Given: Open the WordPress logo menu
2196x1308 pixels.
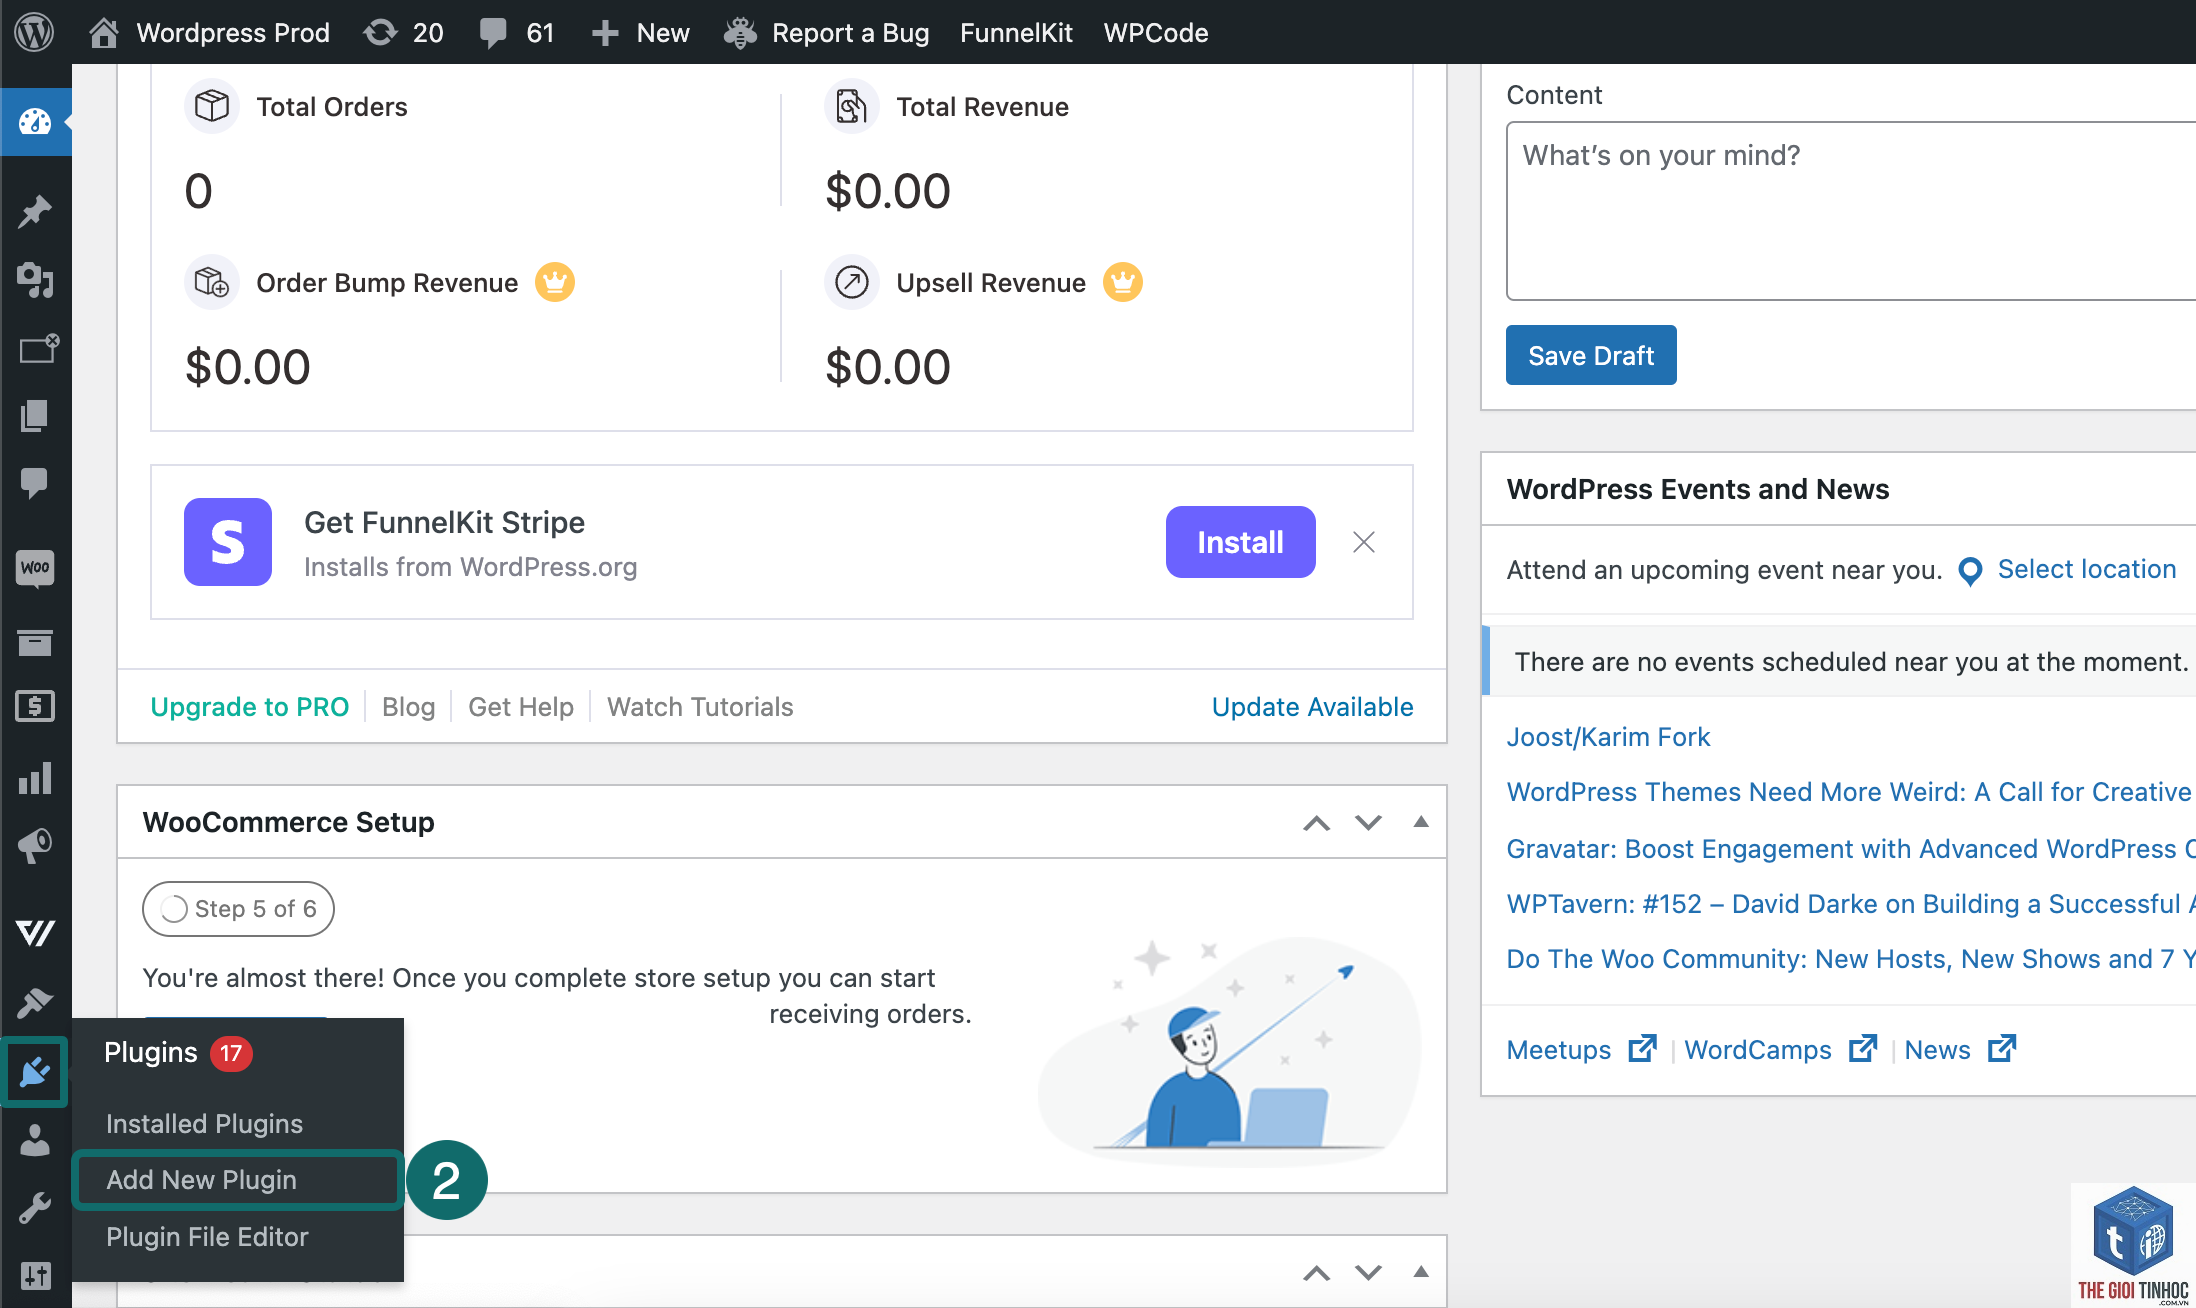Looking at the screenshot, I should tap(34, 32).
